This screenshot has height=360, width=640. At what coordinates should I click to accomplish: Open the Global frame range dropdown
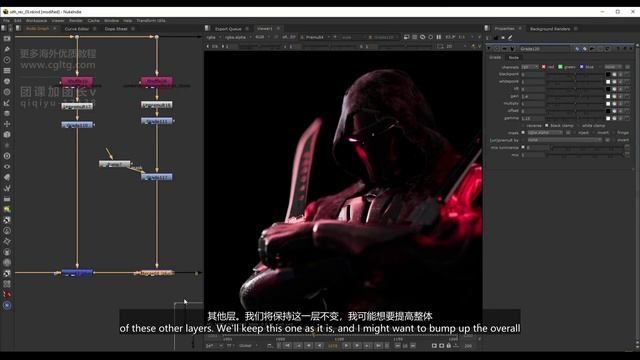click(x=248, y=346)
